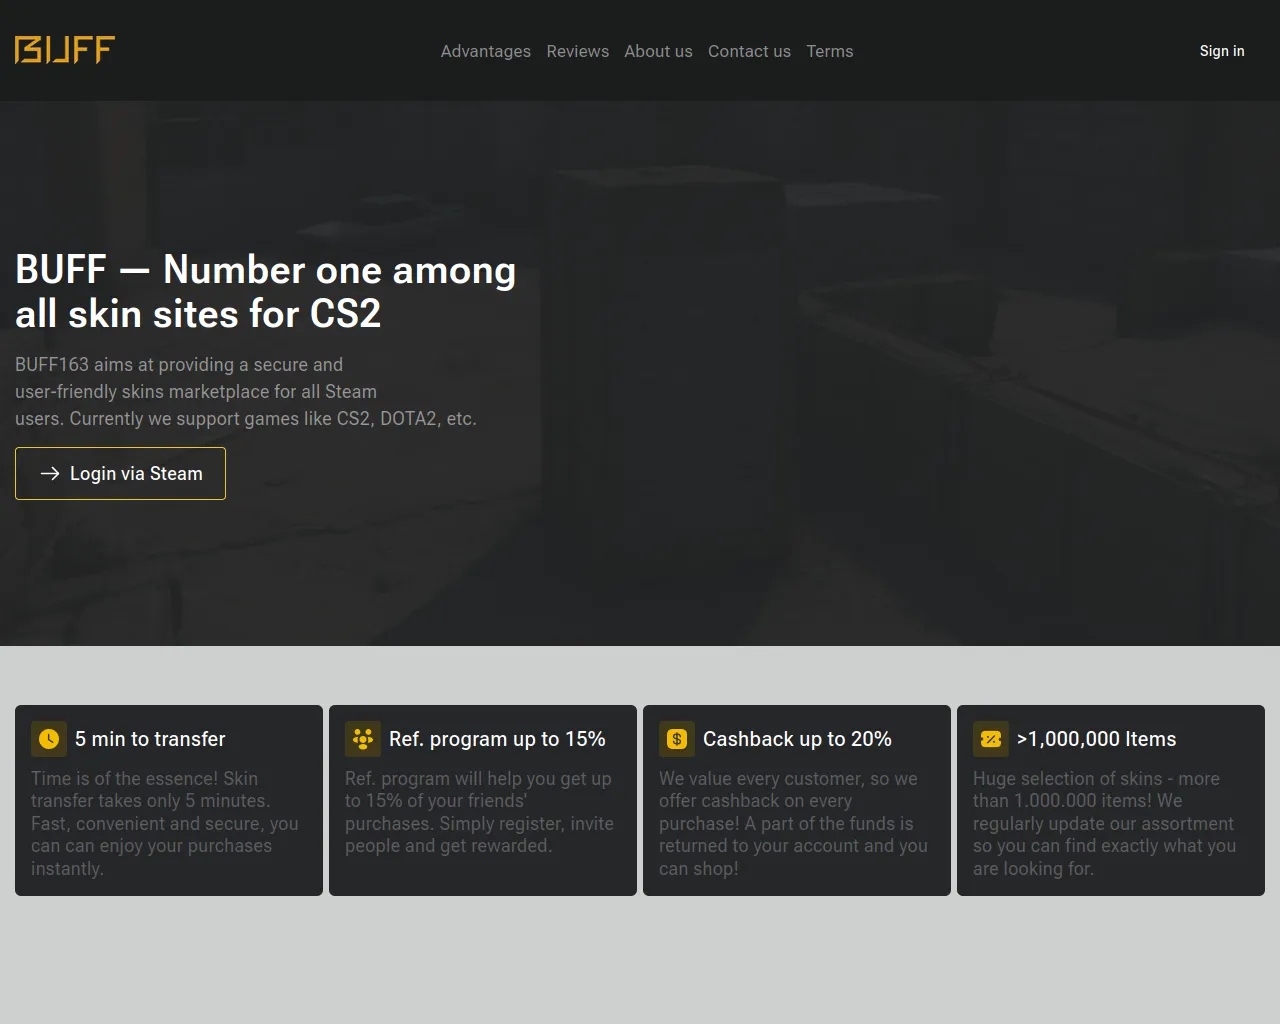Open the Terms link
Viewport: 1280px width, 1024px height.
coord(830,51)
